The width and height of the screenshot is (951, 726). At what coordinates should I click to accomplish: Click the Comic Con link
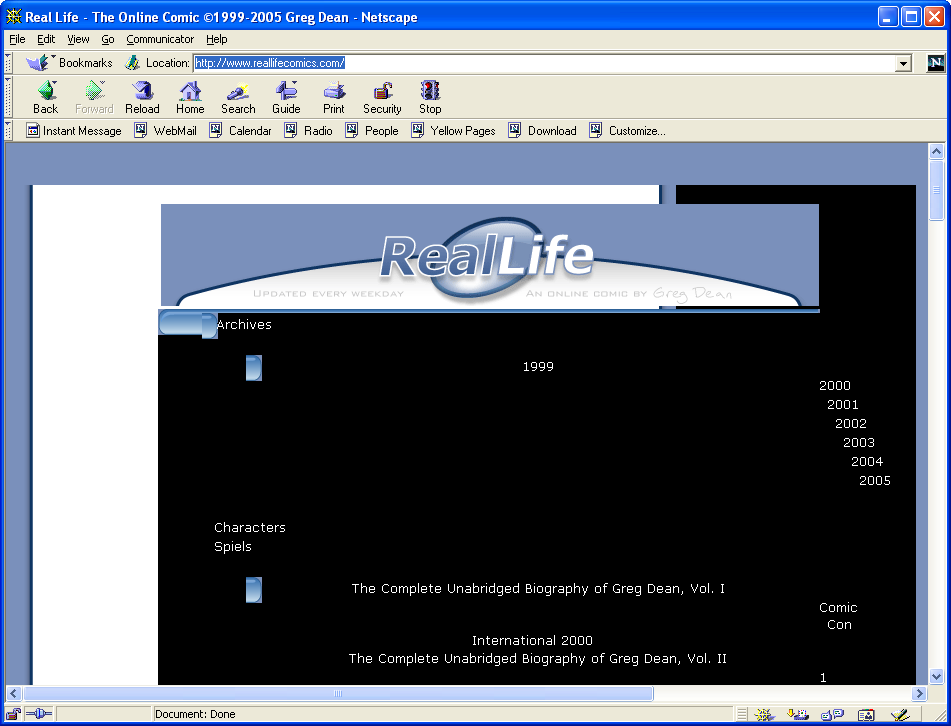click(x=838, y=616)
